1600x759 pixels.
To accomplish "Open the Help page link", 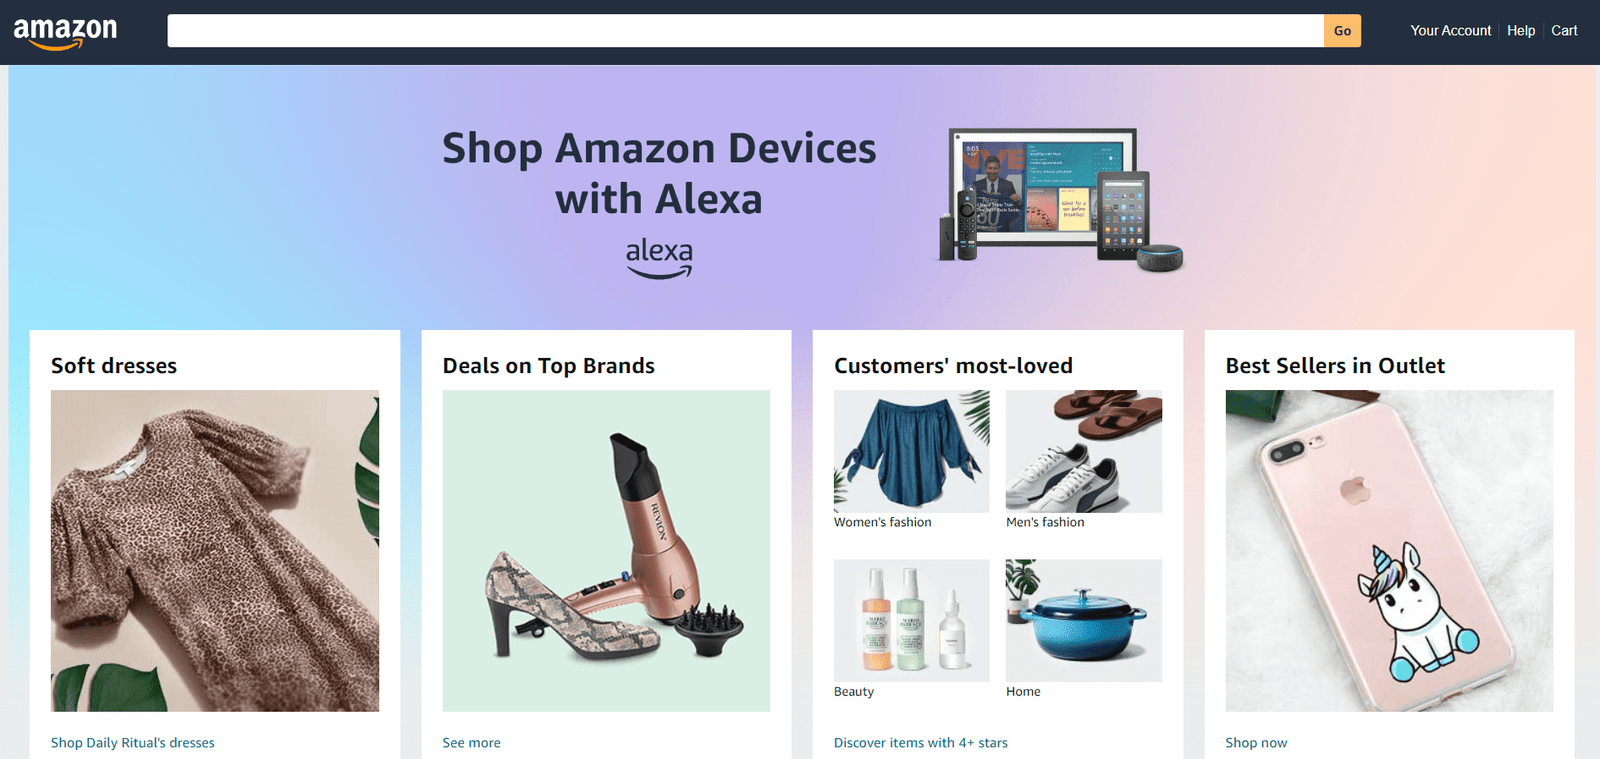I will (1521, 31).
